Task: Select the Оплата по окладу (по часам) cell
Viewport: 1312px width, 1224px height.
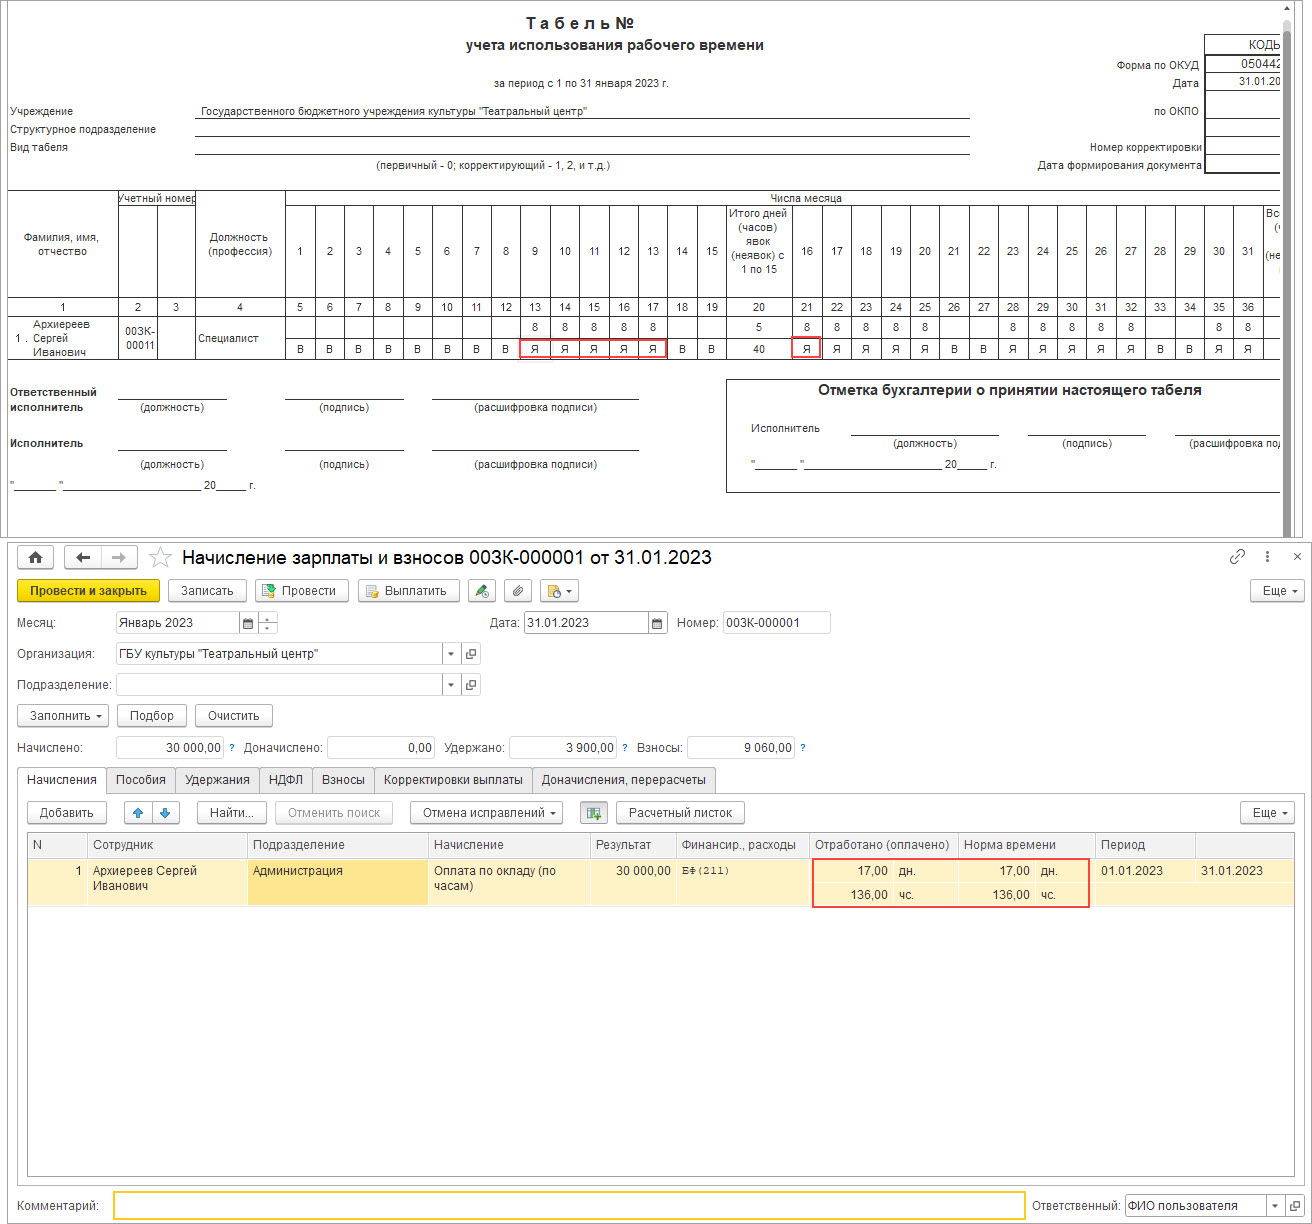Action: click(x=509, y=882)
